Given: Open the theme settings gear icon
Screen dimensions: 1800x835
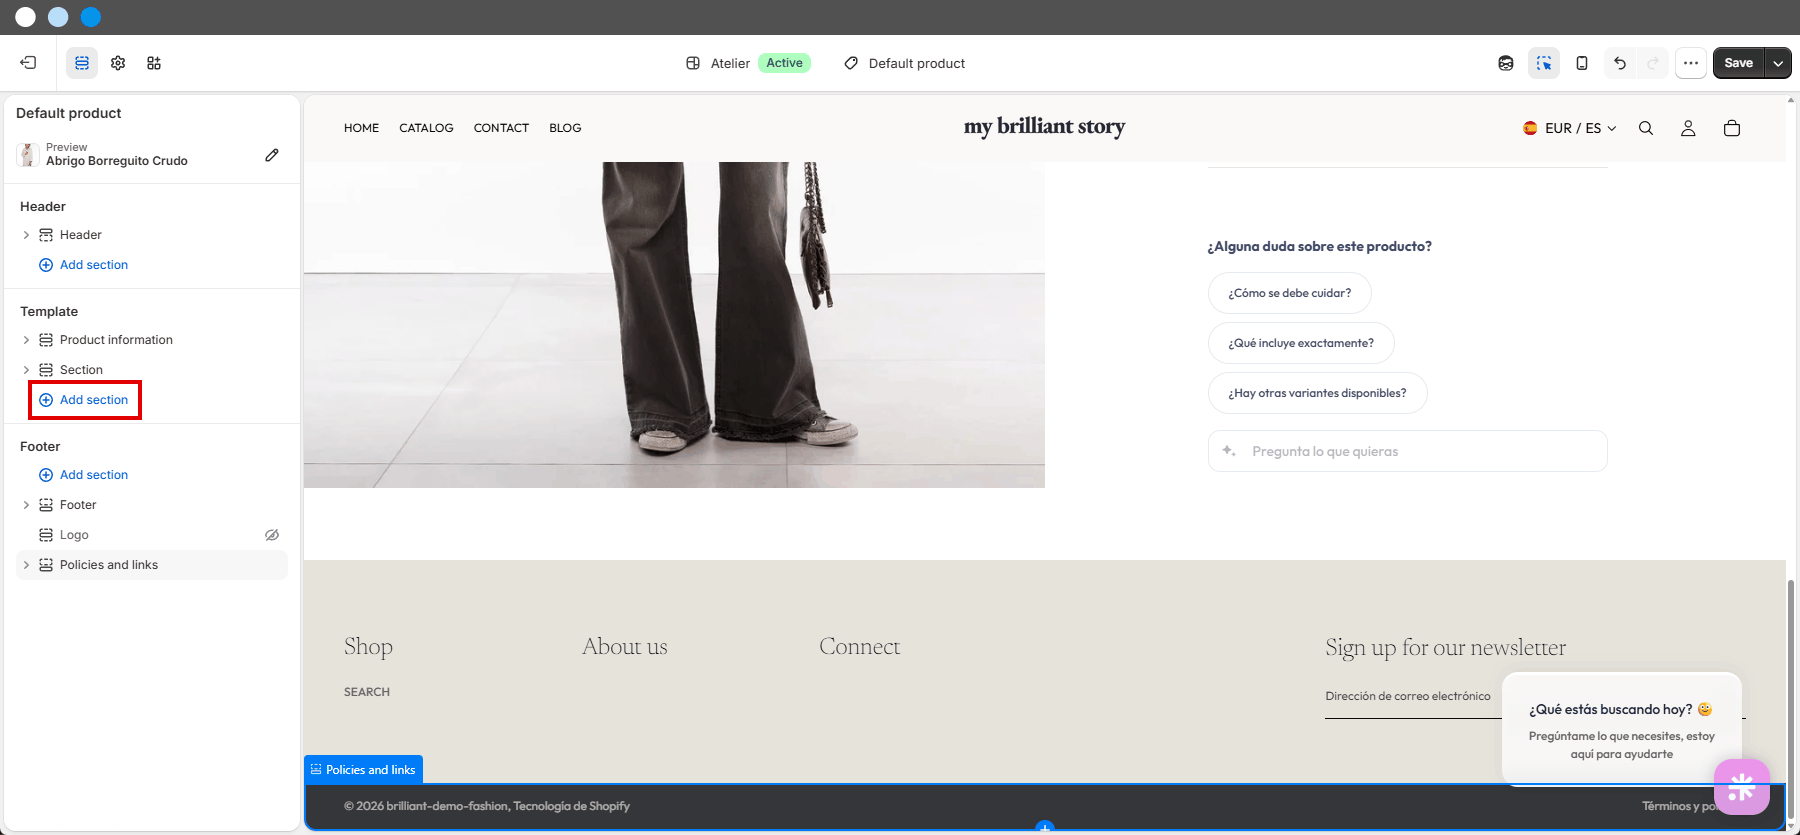Looking at the screenshot, I should point(118,63).
